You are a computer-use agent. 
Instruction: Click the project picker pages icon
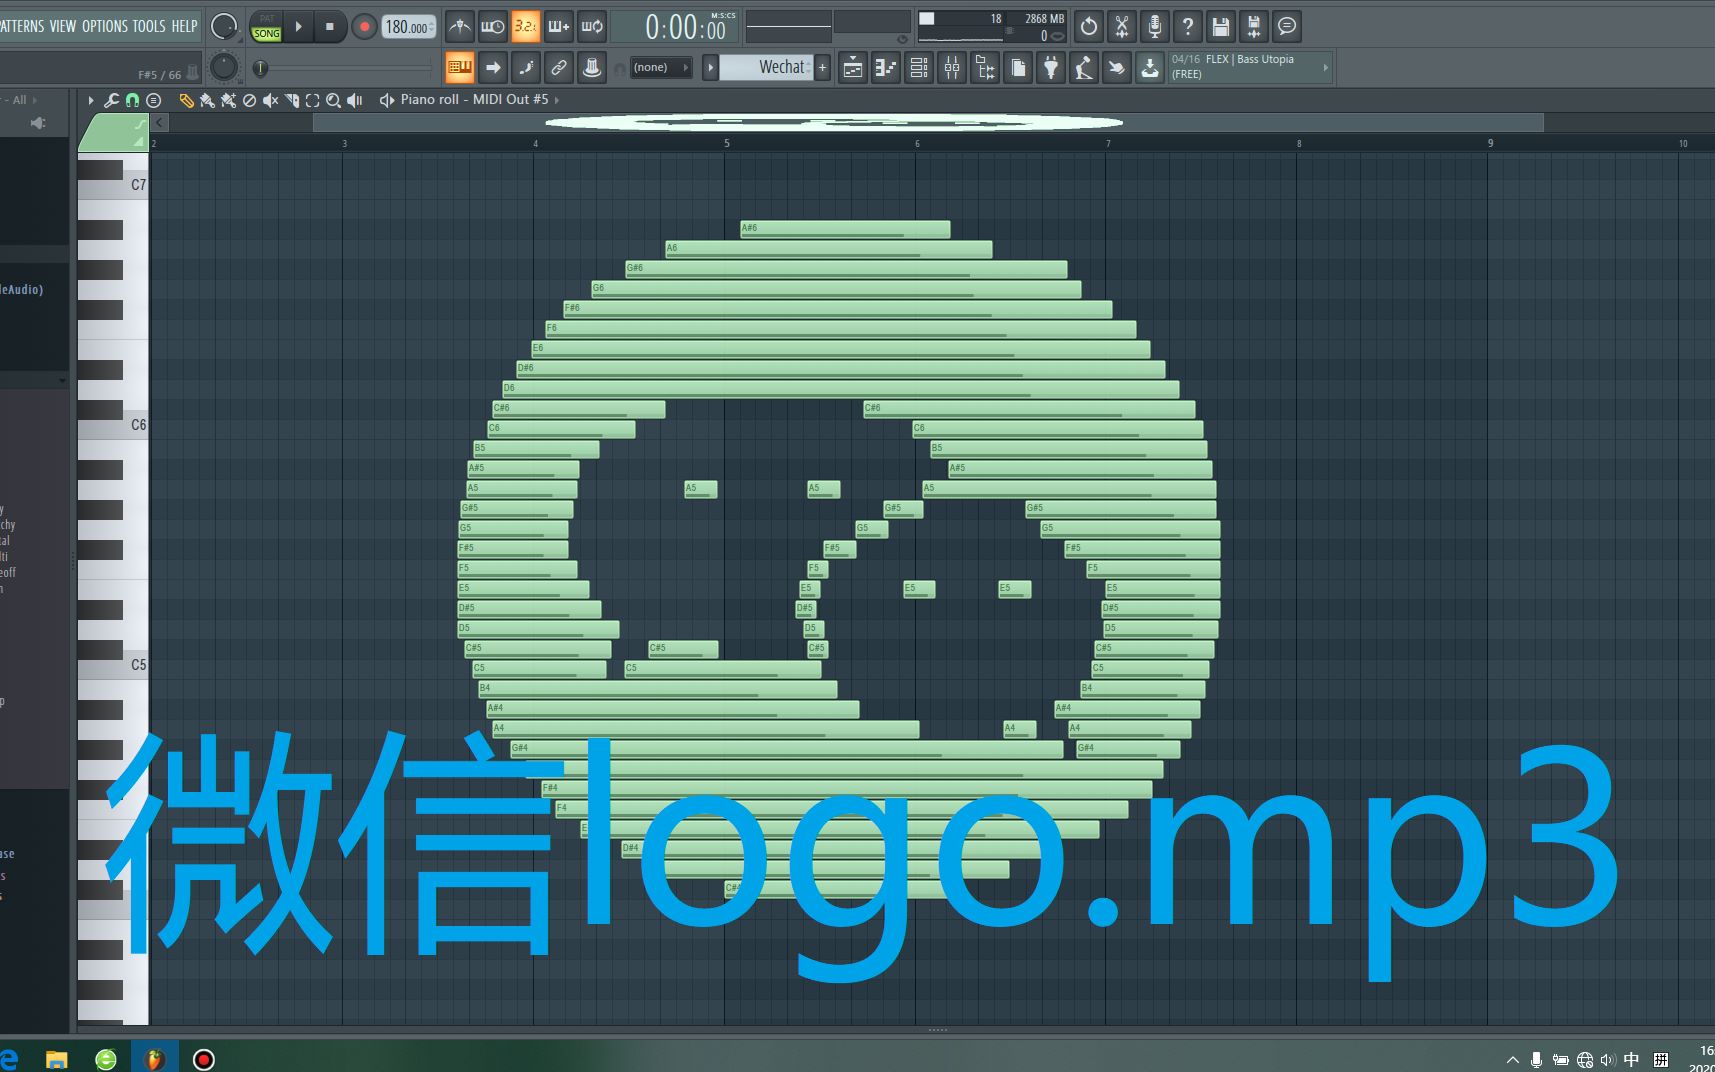1018,67
